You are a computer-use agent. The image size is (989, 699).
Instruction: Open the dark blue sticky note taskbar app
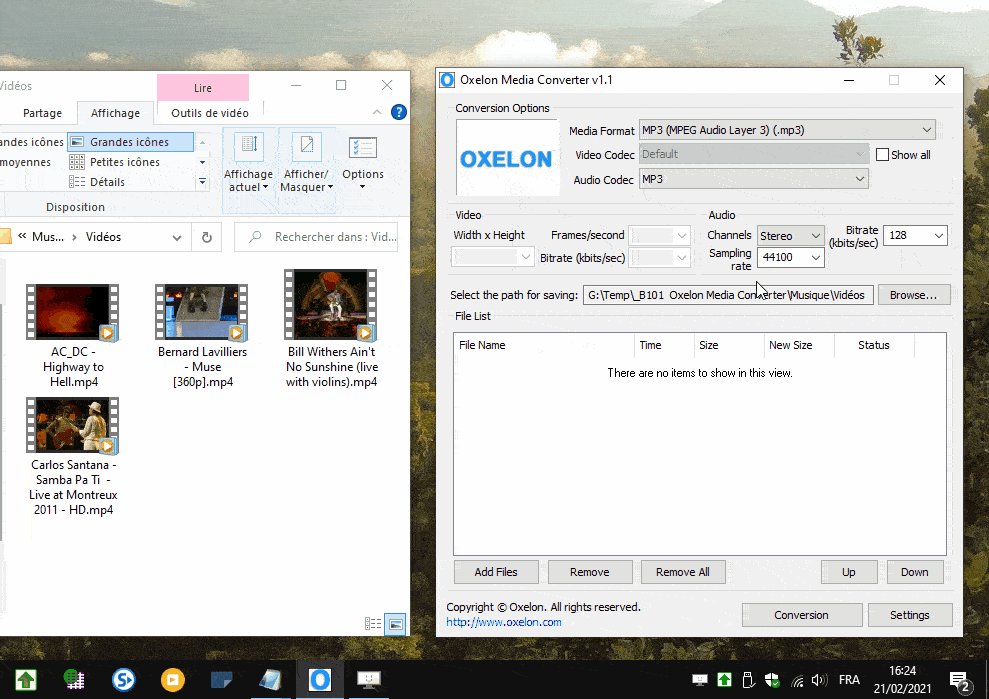221,679
